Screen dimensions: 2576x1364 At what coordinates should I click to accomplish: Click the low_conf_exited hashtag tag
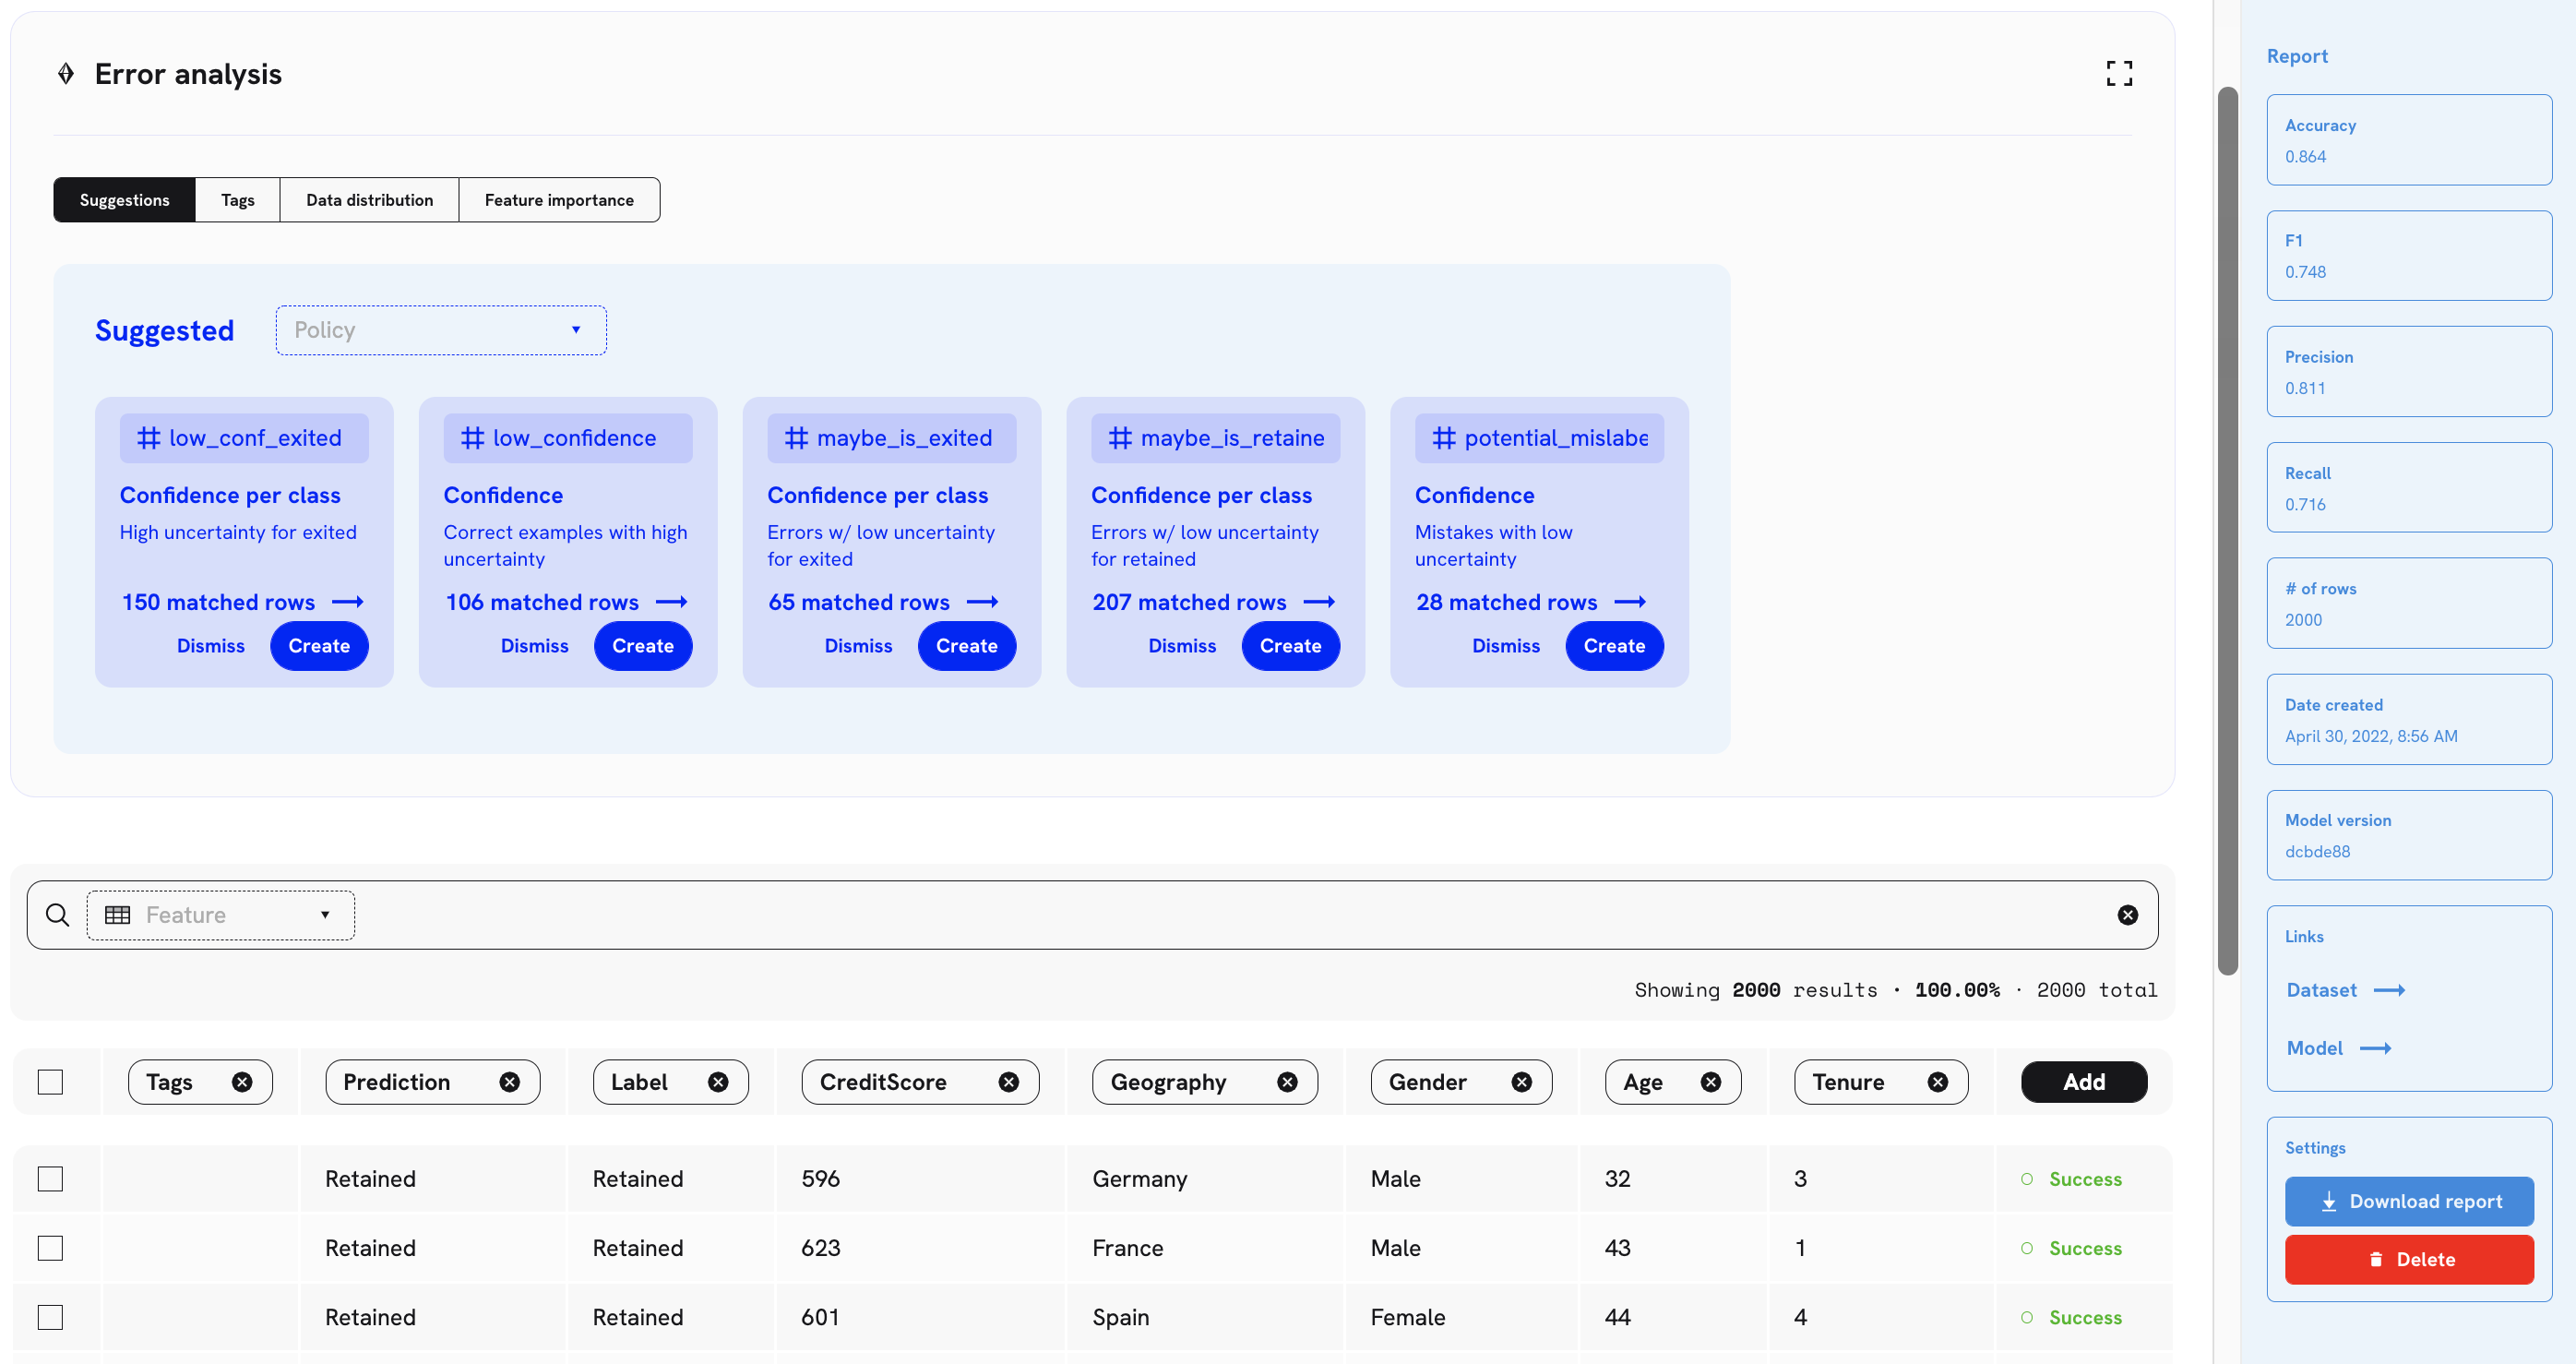point(243,438)
